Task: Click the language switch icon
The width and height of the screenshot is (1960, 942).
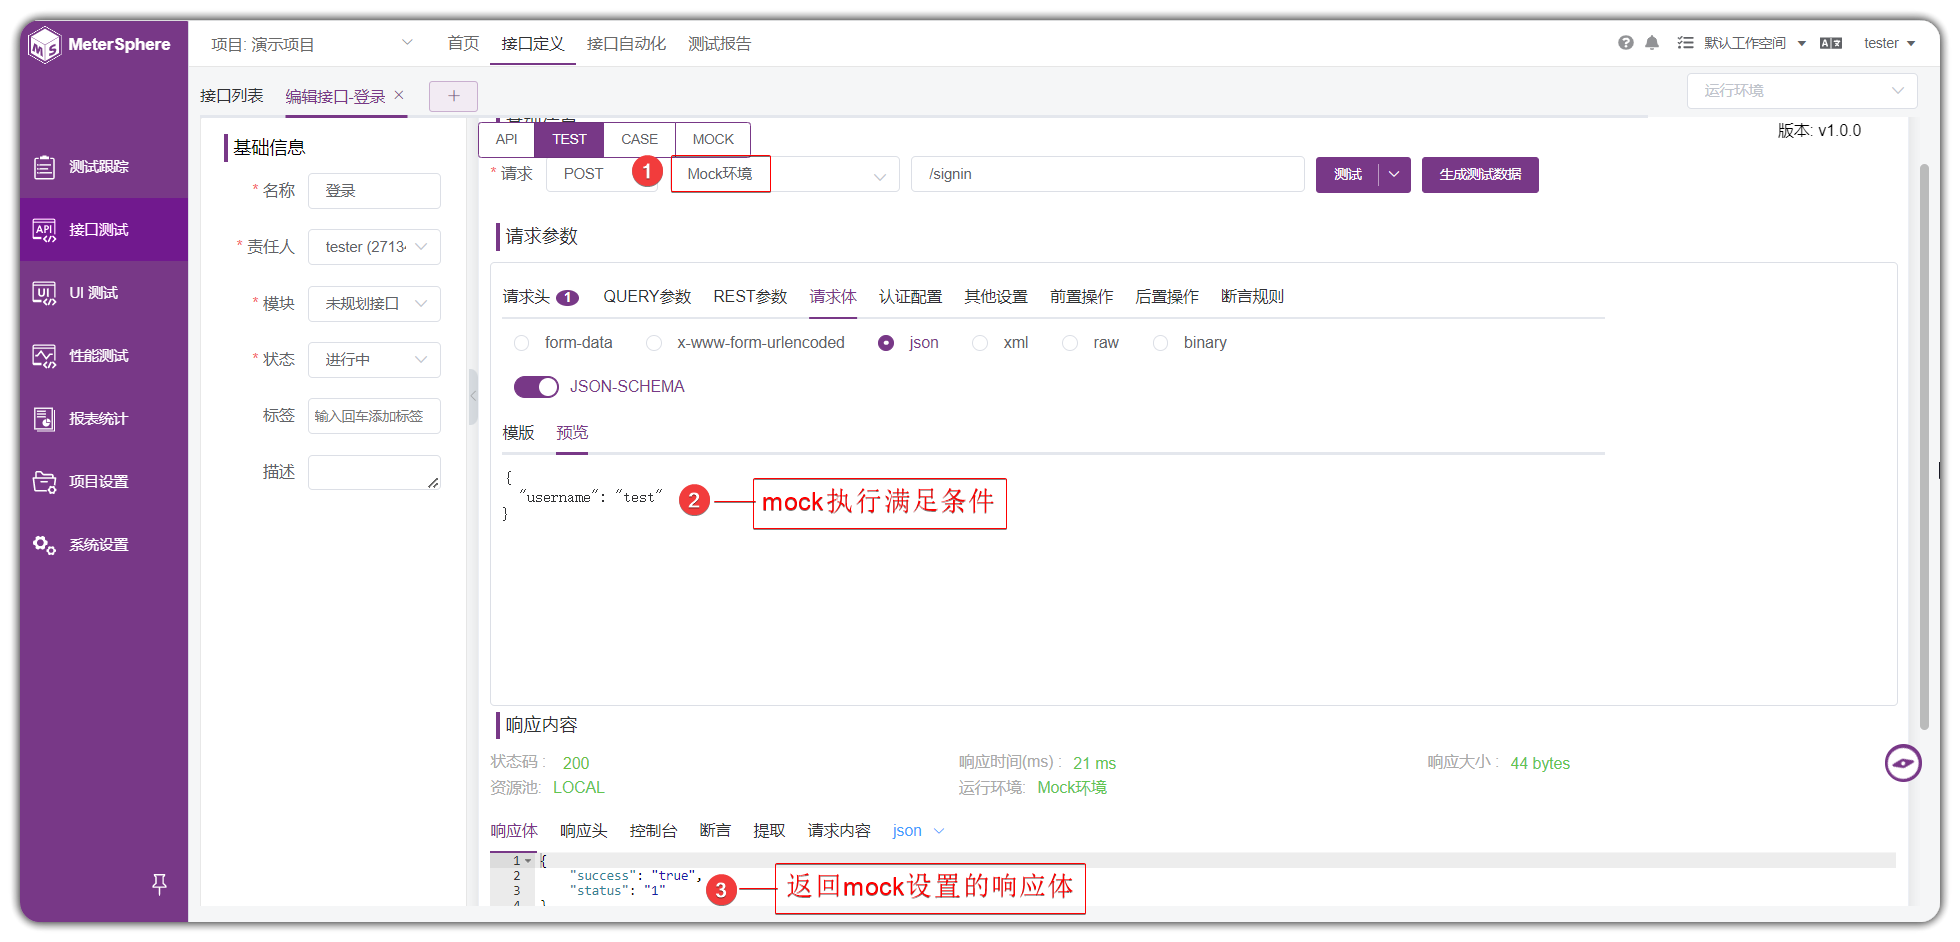Action: pos(1831,43)
